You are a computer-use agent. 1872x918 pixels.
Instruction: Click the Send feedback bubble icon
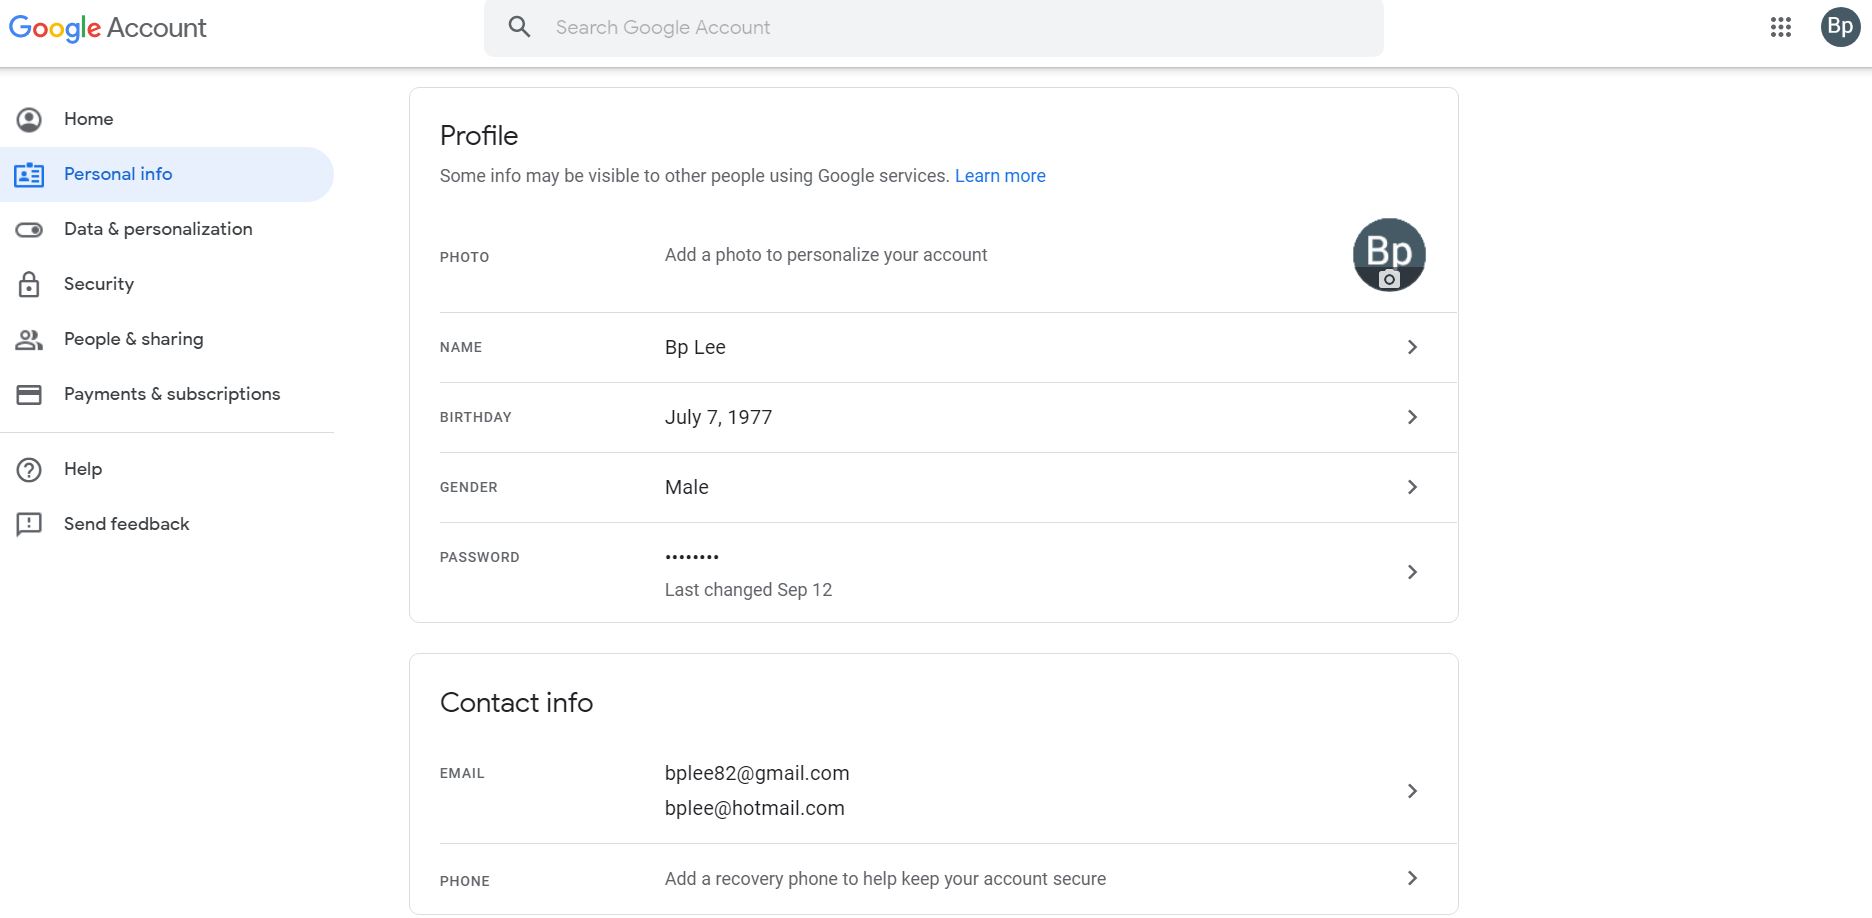point(29,524)
